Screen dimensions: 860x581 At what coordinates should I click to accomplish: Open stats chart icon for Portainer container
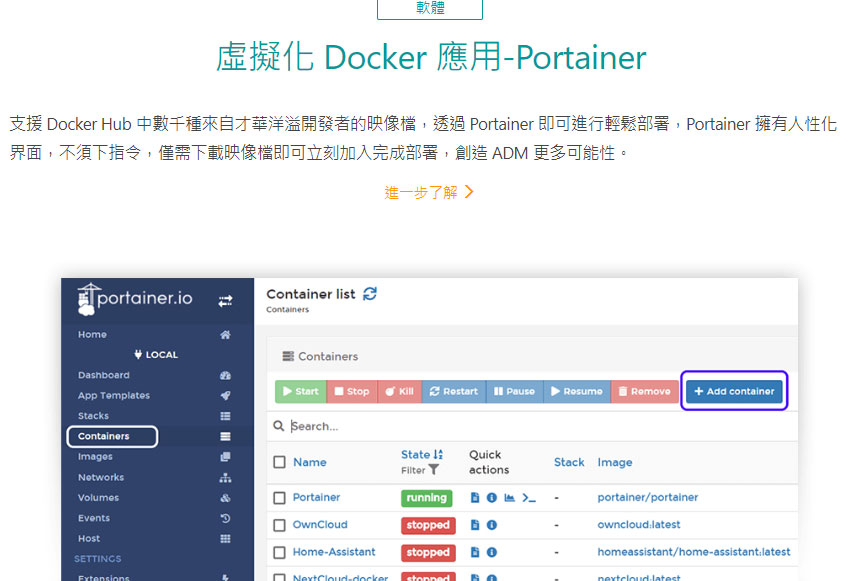pyautogui.click(x=510, y=498)
